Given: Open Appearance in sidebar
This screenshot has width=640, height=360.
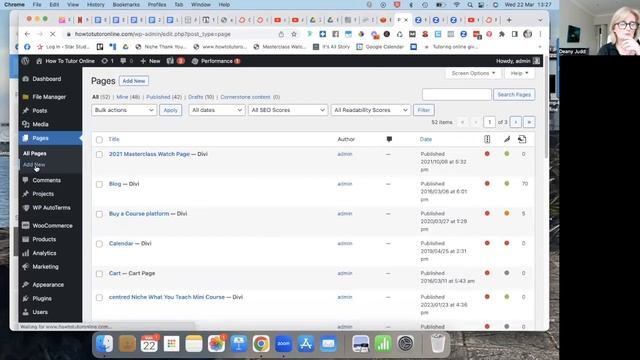Looking at the screenshot, I should coord(48,285).
